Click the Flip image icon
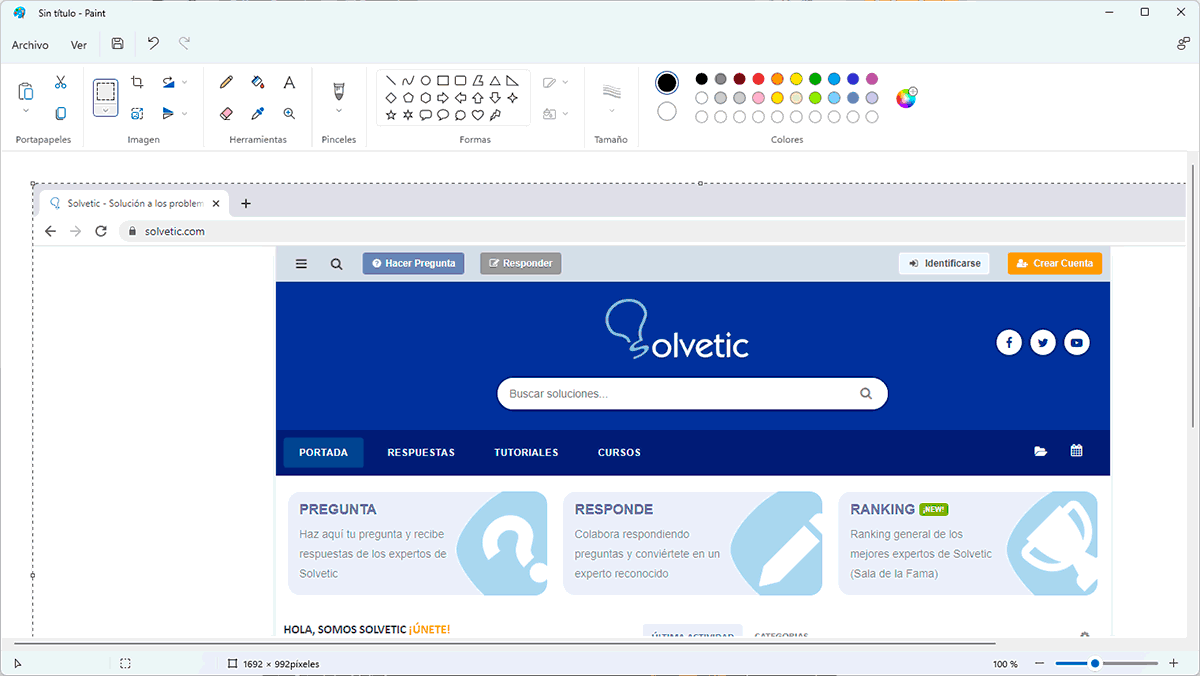 (x=169, y=114)
